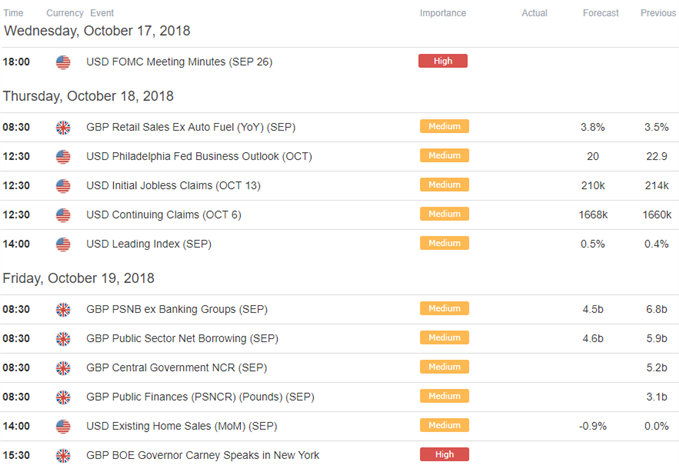Click the Medium badge for Public Finances (PSNCR)

[444, 396]
